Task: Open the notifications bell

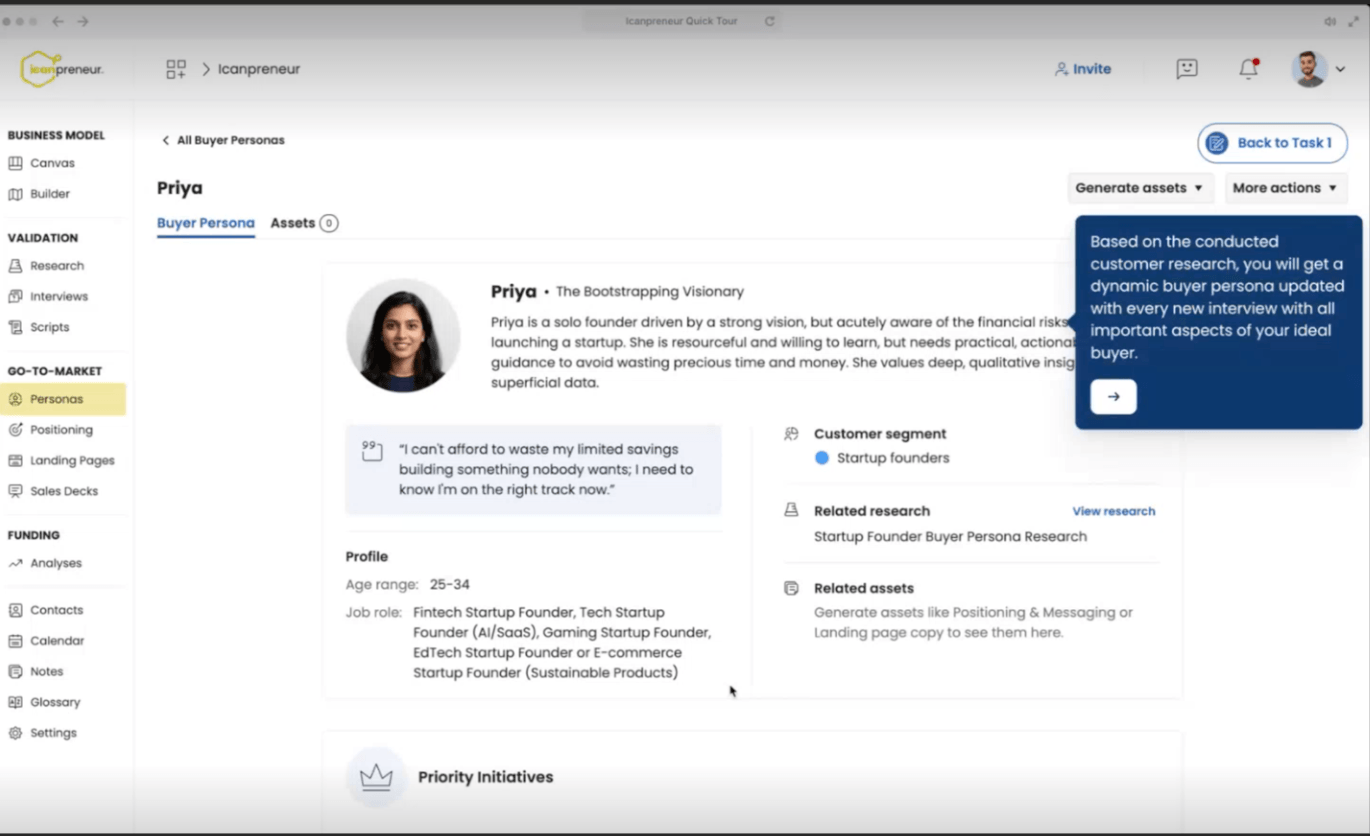Action: 1248,69
